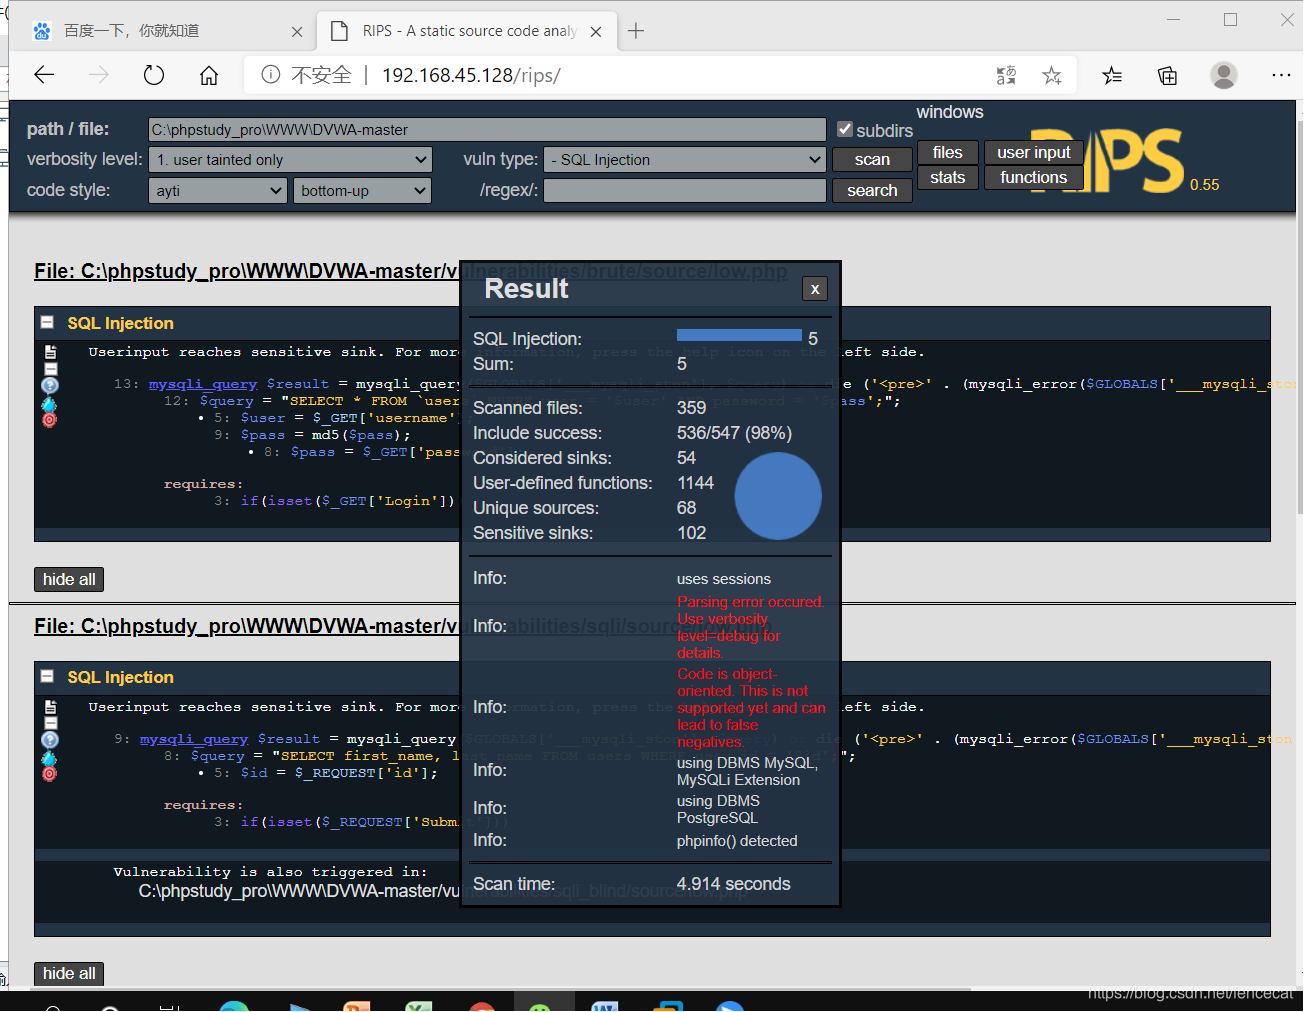1304x1012 pixels.
Task: Open a new browser tab
Action: pos(636,31)
